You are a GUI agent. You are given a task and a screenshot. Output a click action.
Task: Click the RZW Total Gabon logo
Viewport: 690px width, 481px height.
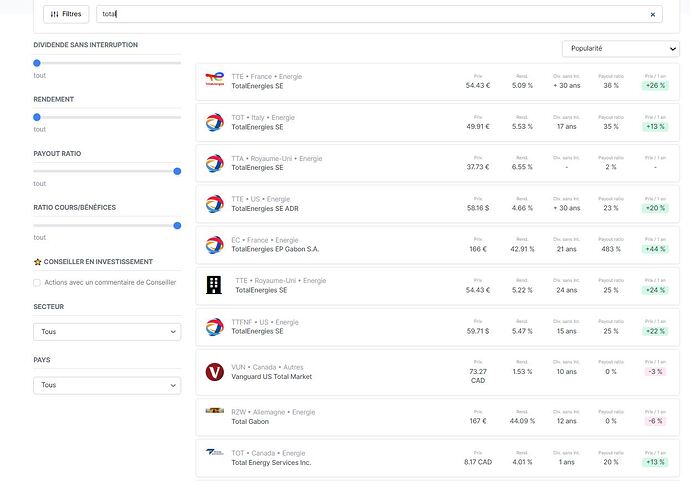tap(215, 411)
